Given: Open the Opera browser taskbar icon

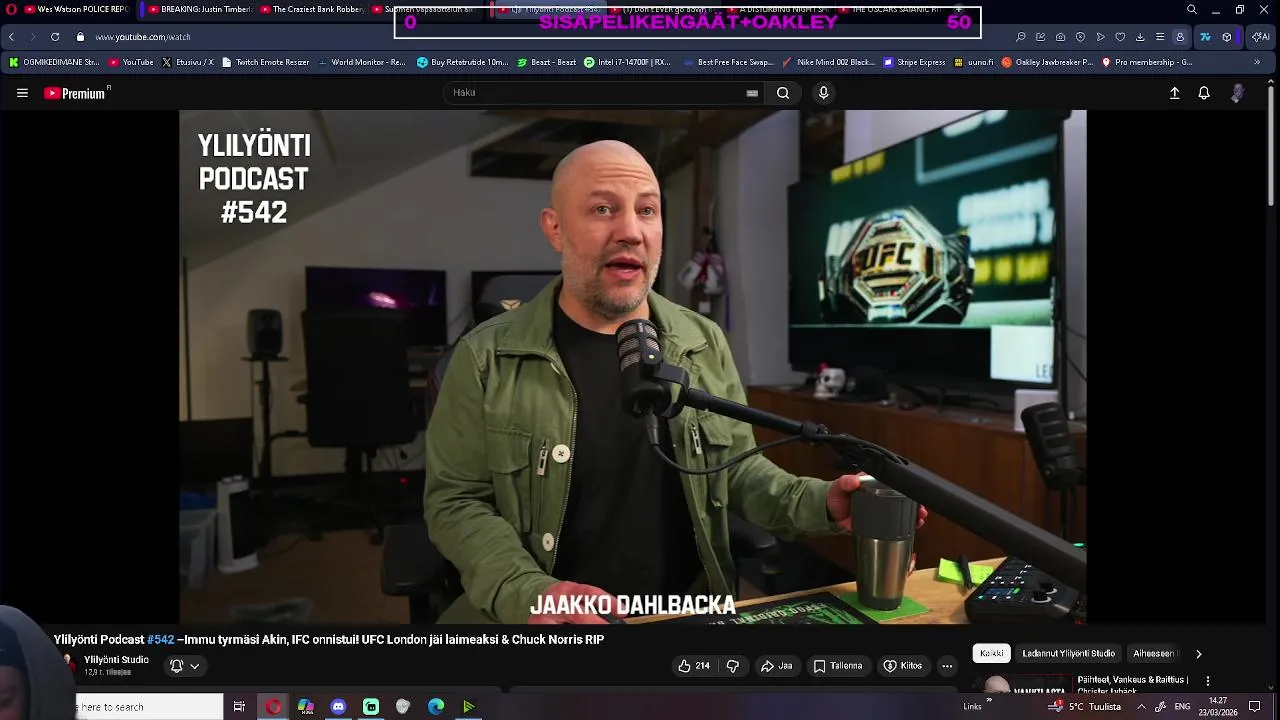Looking at the screenshot, I should (273, 707).
